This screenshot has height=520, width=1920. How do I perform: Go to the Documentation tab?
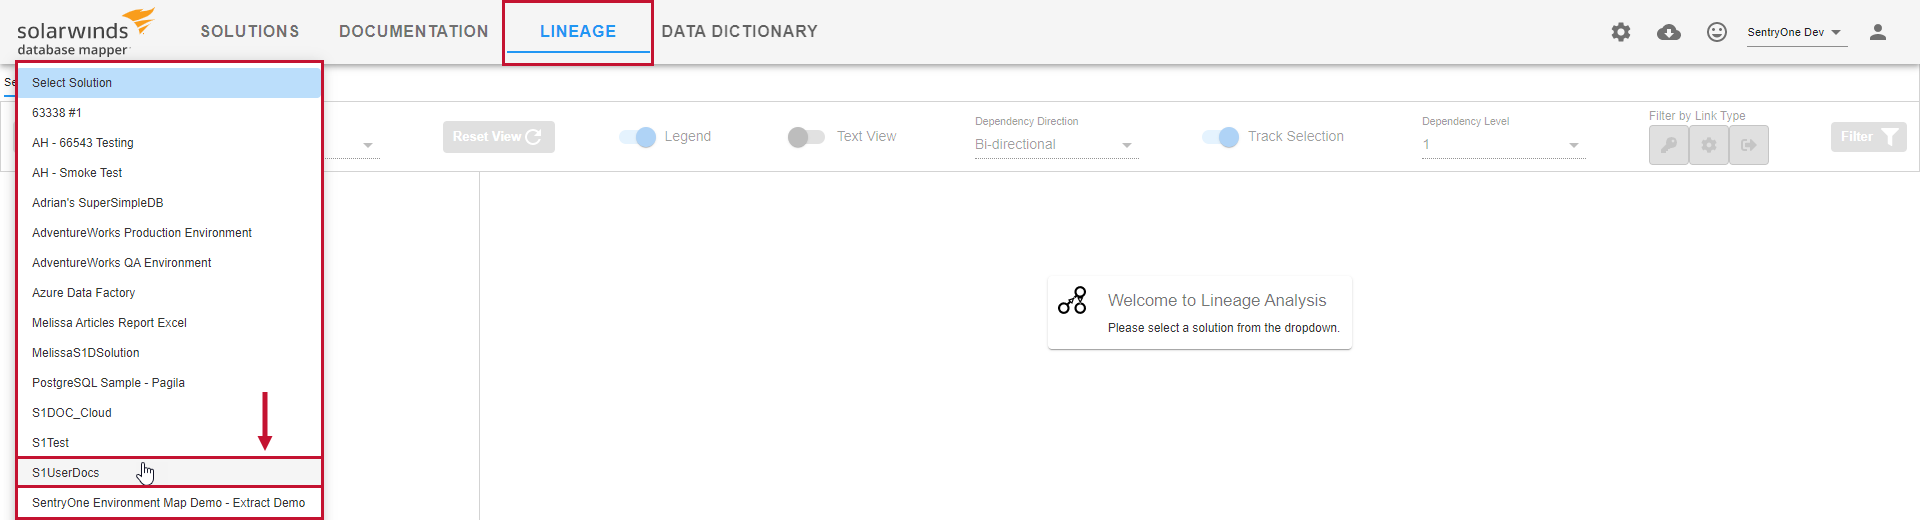(x=414, y=32)
